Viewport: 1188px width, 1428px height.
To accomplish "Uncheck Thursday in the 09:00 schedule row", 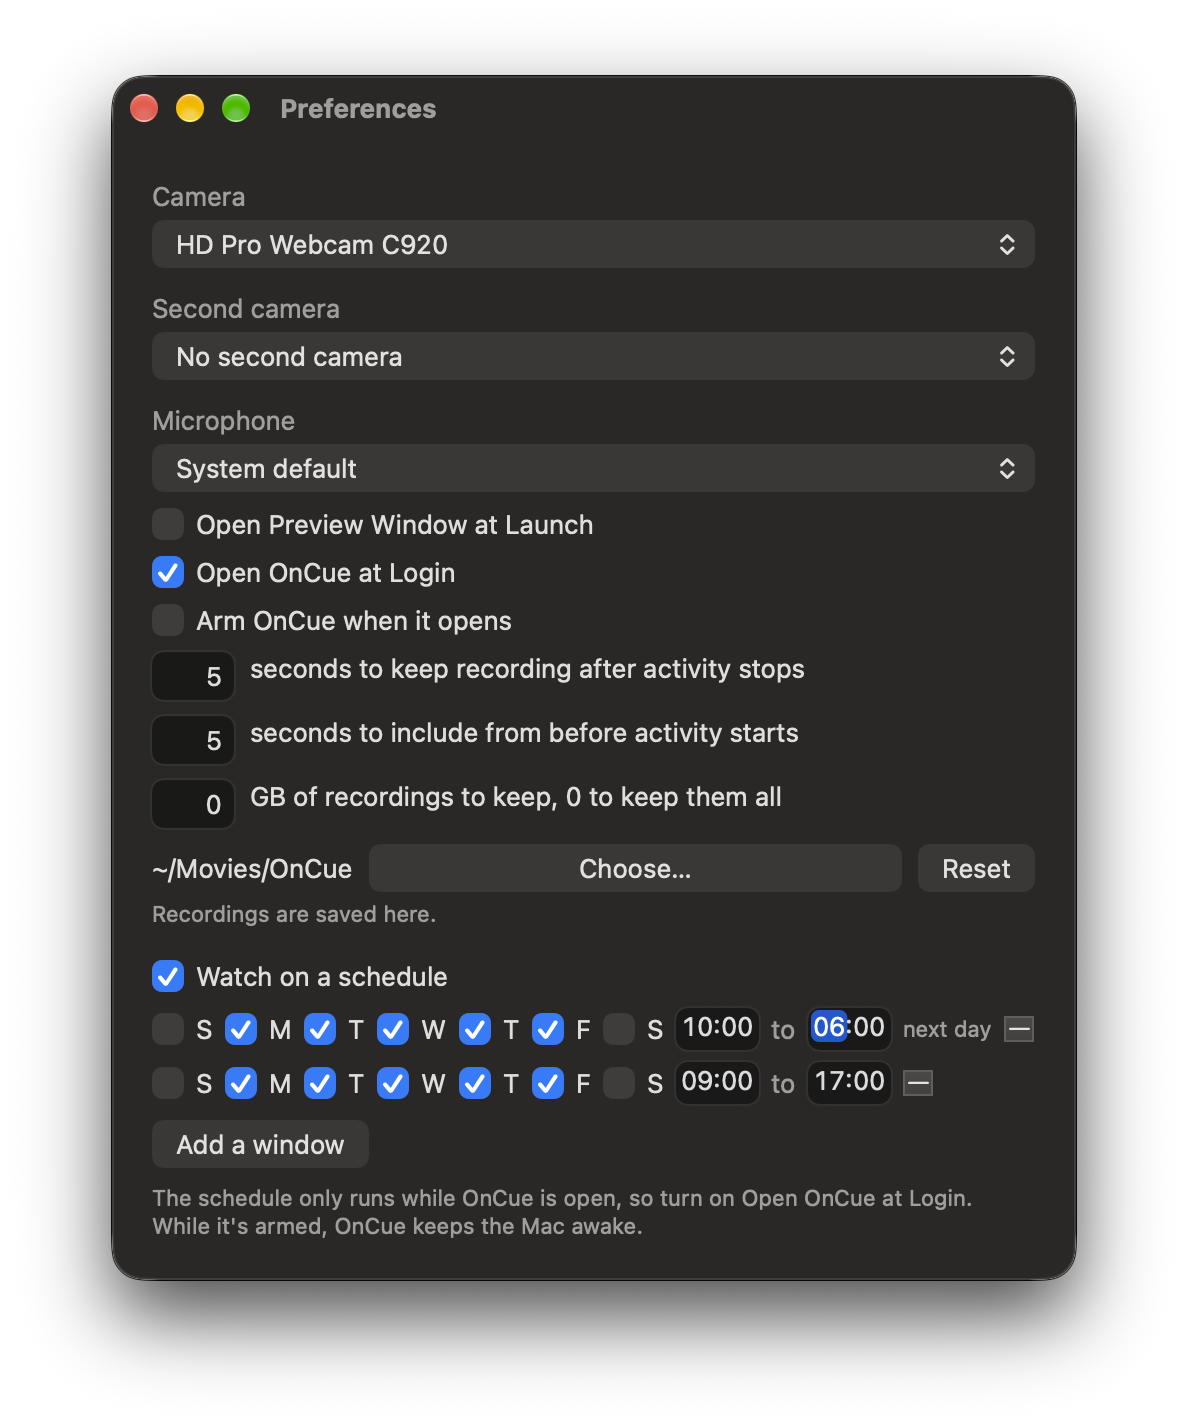I will pos(475,1083).
